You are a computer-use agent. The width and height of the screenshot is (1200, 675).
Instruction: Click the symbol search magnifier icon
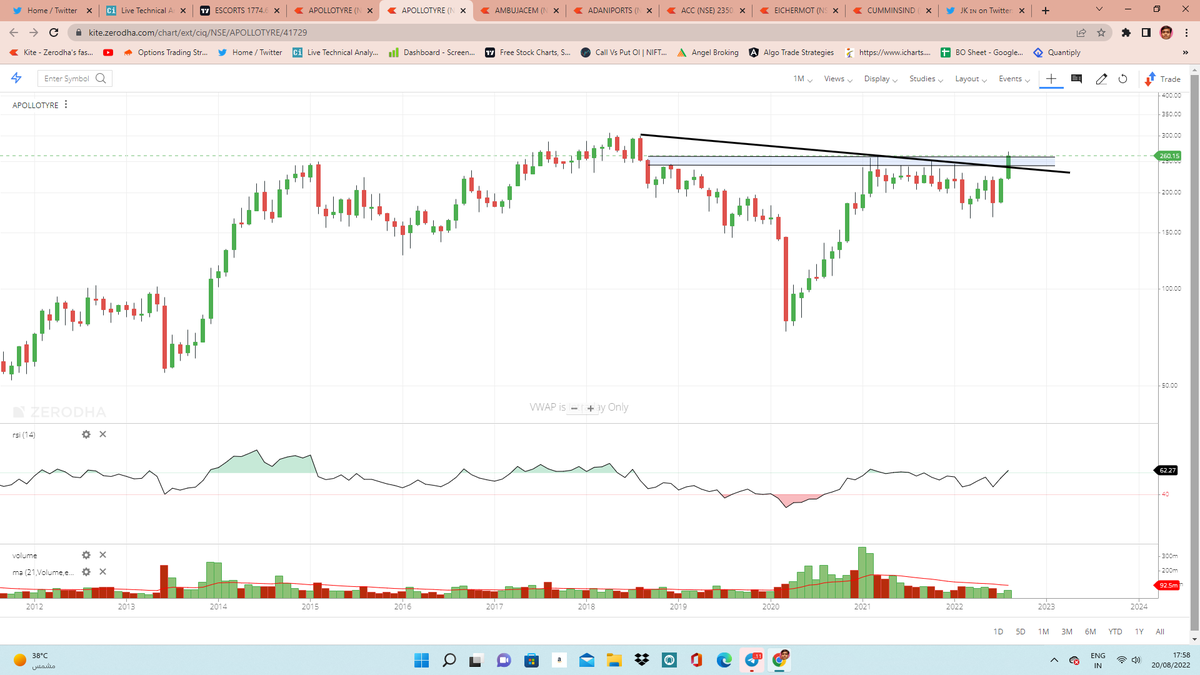[101, 78]
